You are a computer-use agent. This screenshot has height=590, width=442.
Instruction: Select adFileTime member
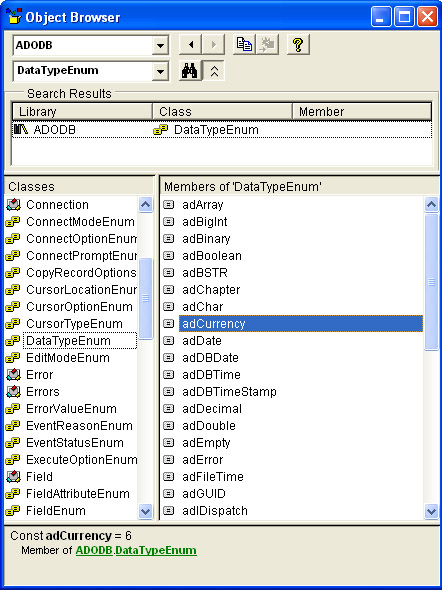point(213,477)
